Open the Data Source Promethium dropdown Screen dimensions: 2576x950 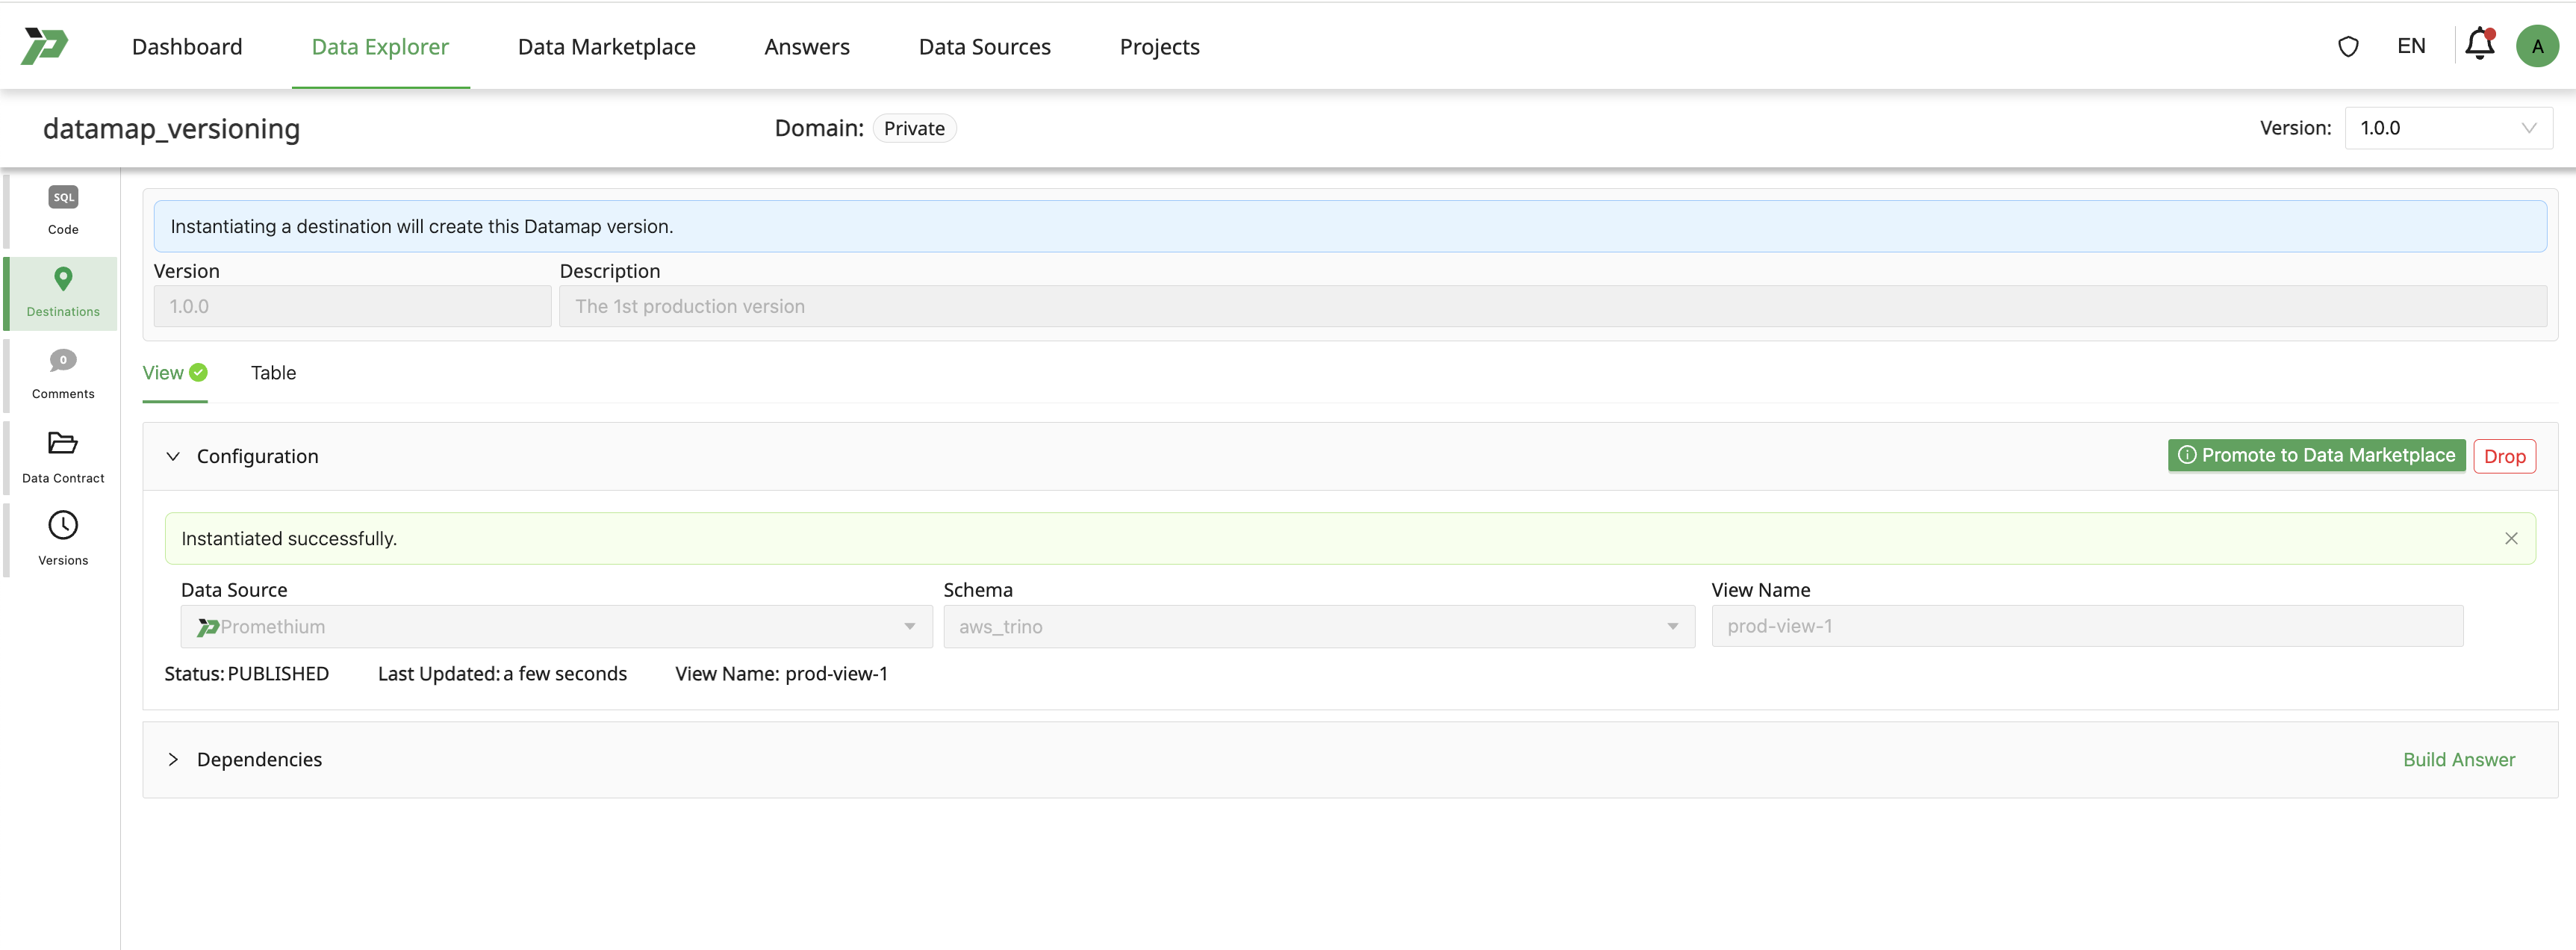point(556,627)
